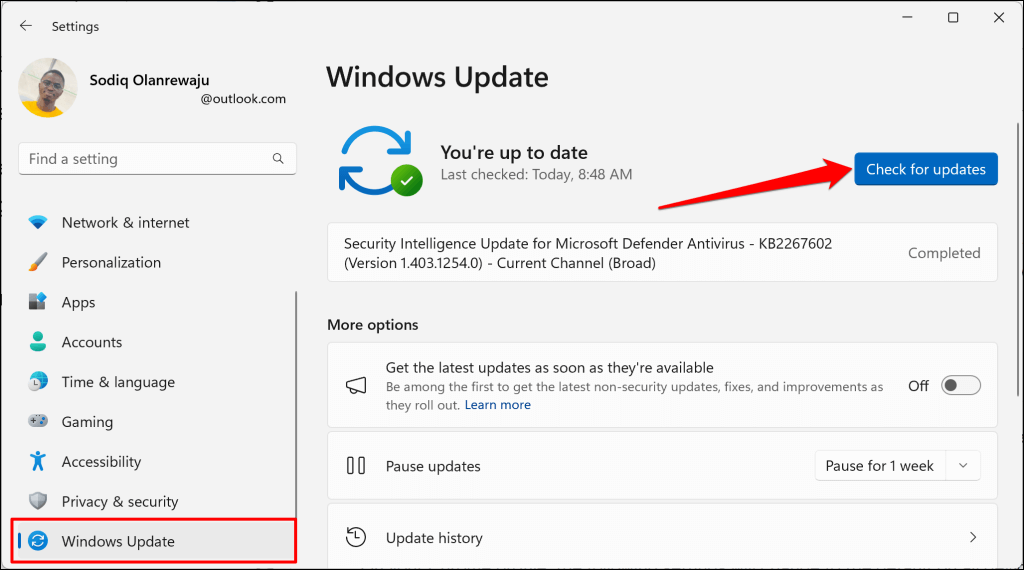
Task: Click the back arrow next to Settings
Action: click(x=25, y=25)
